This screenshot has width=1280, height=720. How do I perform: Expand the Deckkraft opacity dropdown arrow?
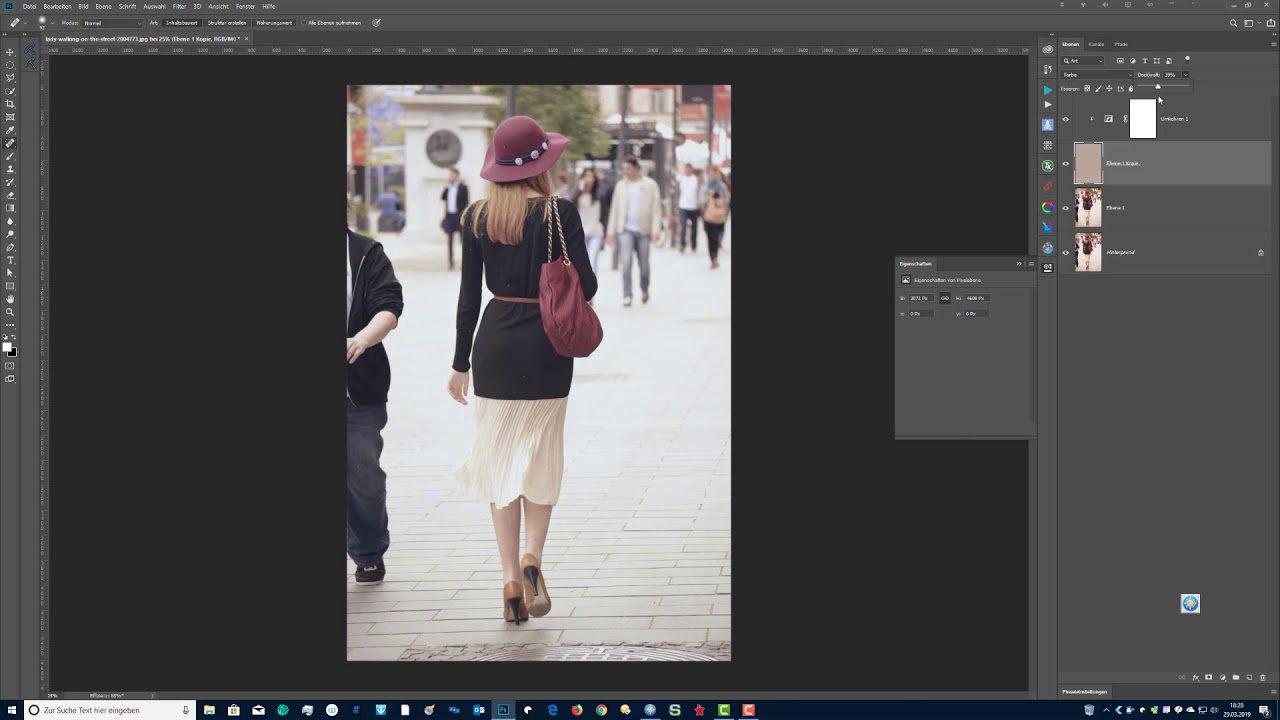(1186, 75)
